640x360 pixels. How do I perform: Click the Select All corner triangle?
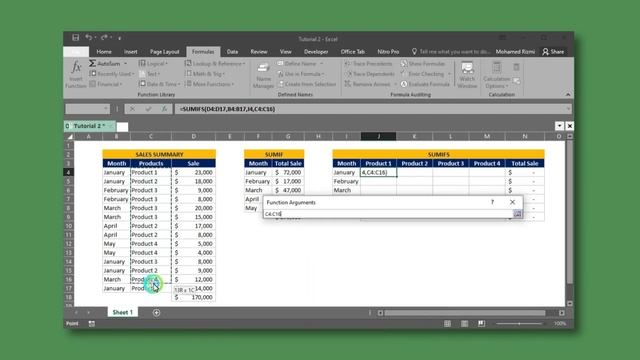69,136
